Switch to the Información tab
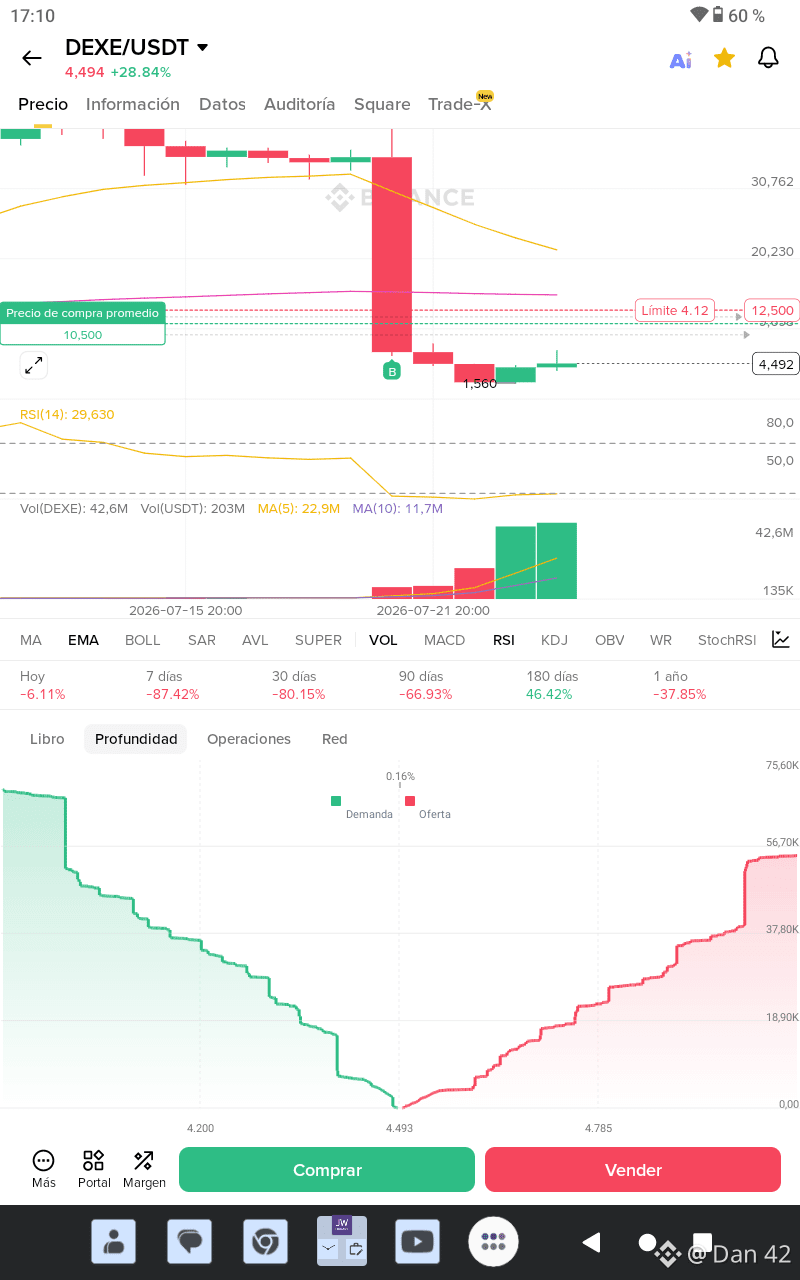Image resolution: width=800 pixels, height=1280 pixels. click(133, 104)
